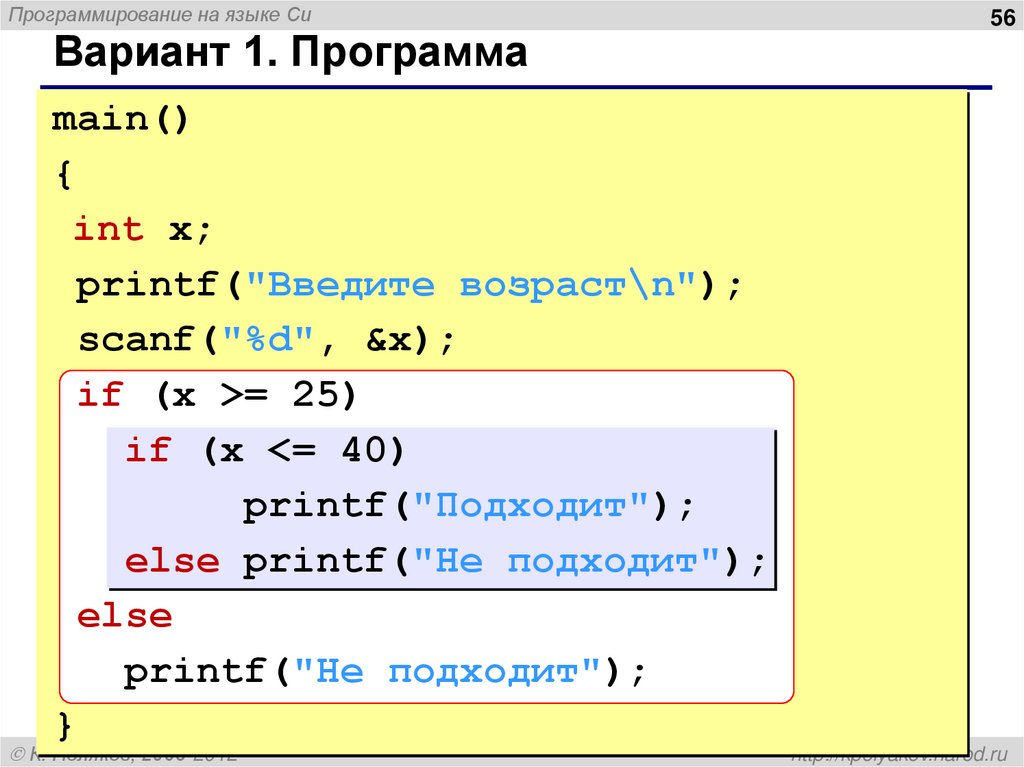Screen dimensions: 1024x767
Task: Click the header text "Программирование на языке Си"
Action: pos(160,14)
